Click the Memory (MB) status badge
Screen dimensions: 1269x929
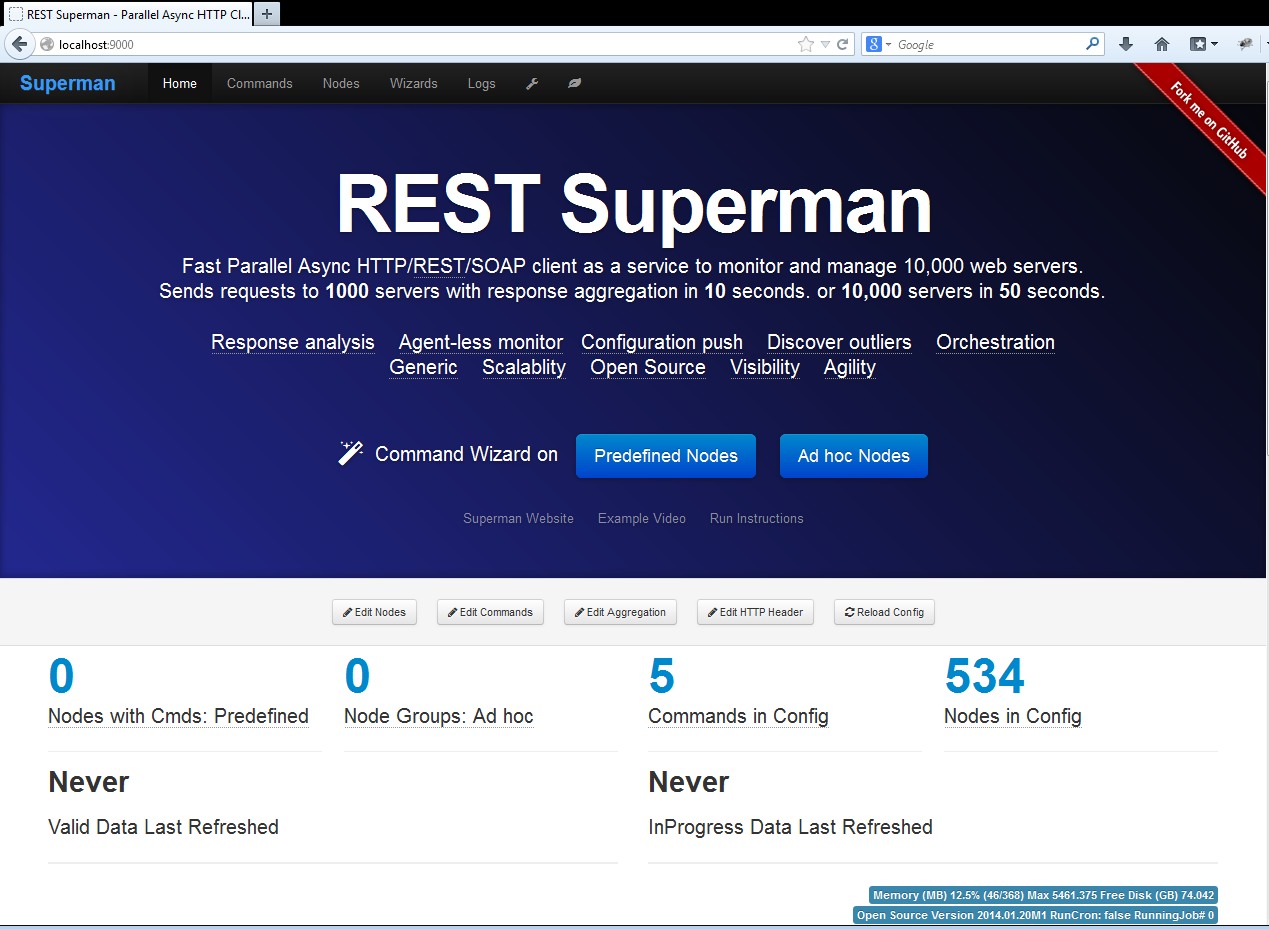[1043, 895]
